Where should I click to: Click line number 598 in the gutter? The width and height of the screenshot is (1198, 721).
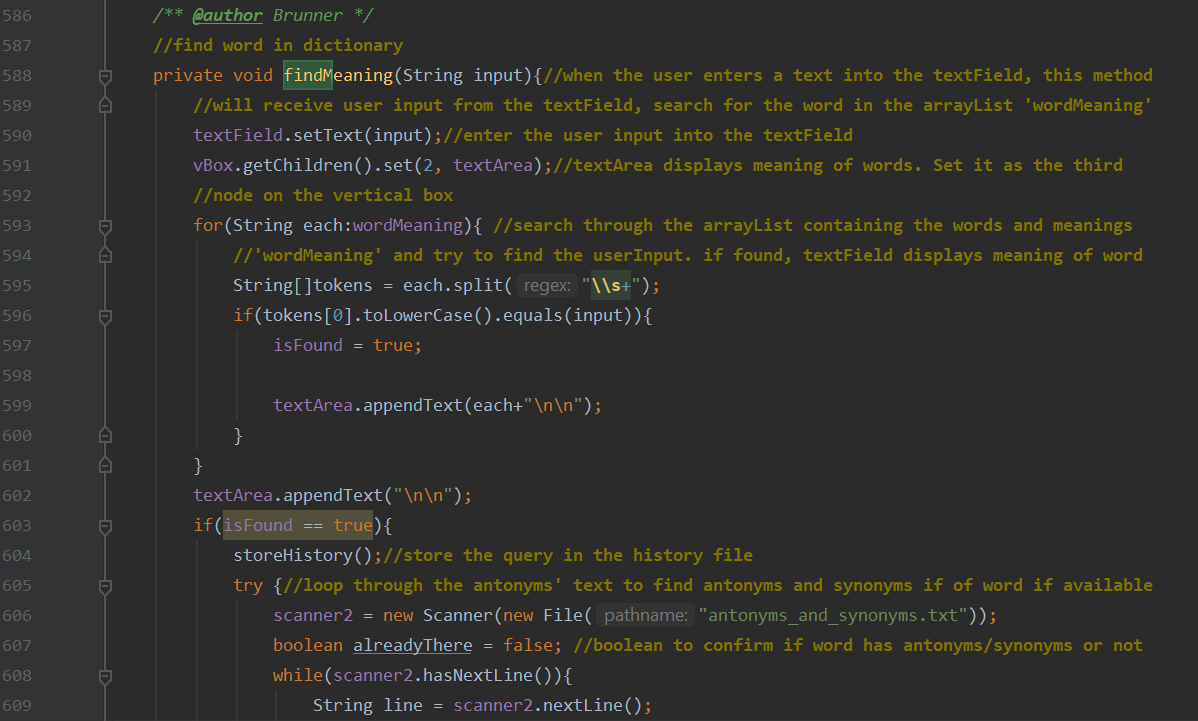(17, 376)
